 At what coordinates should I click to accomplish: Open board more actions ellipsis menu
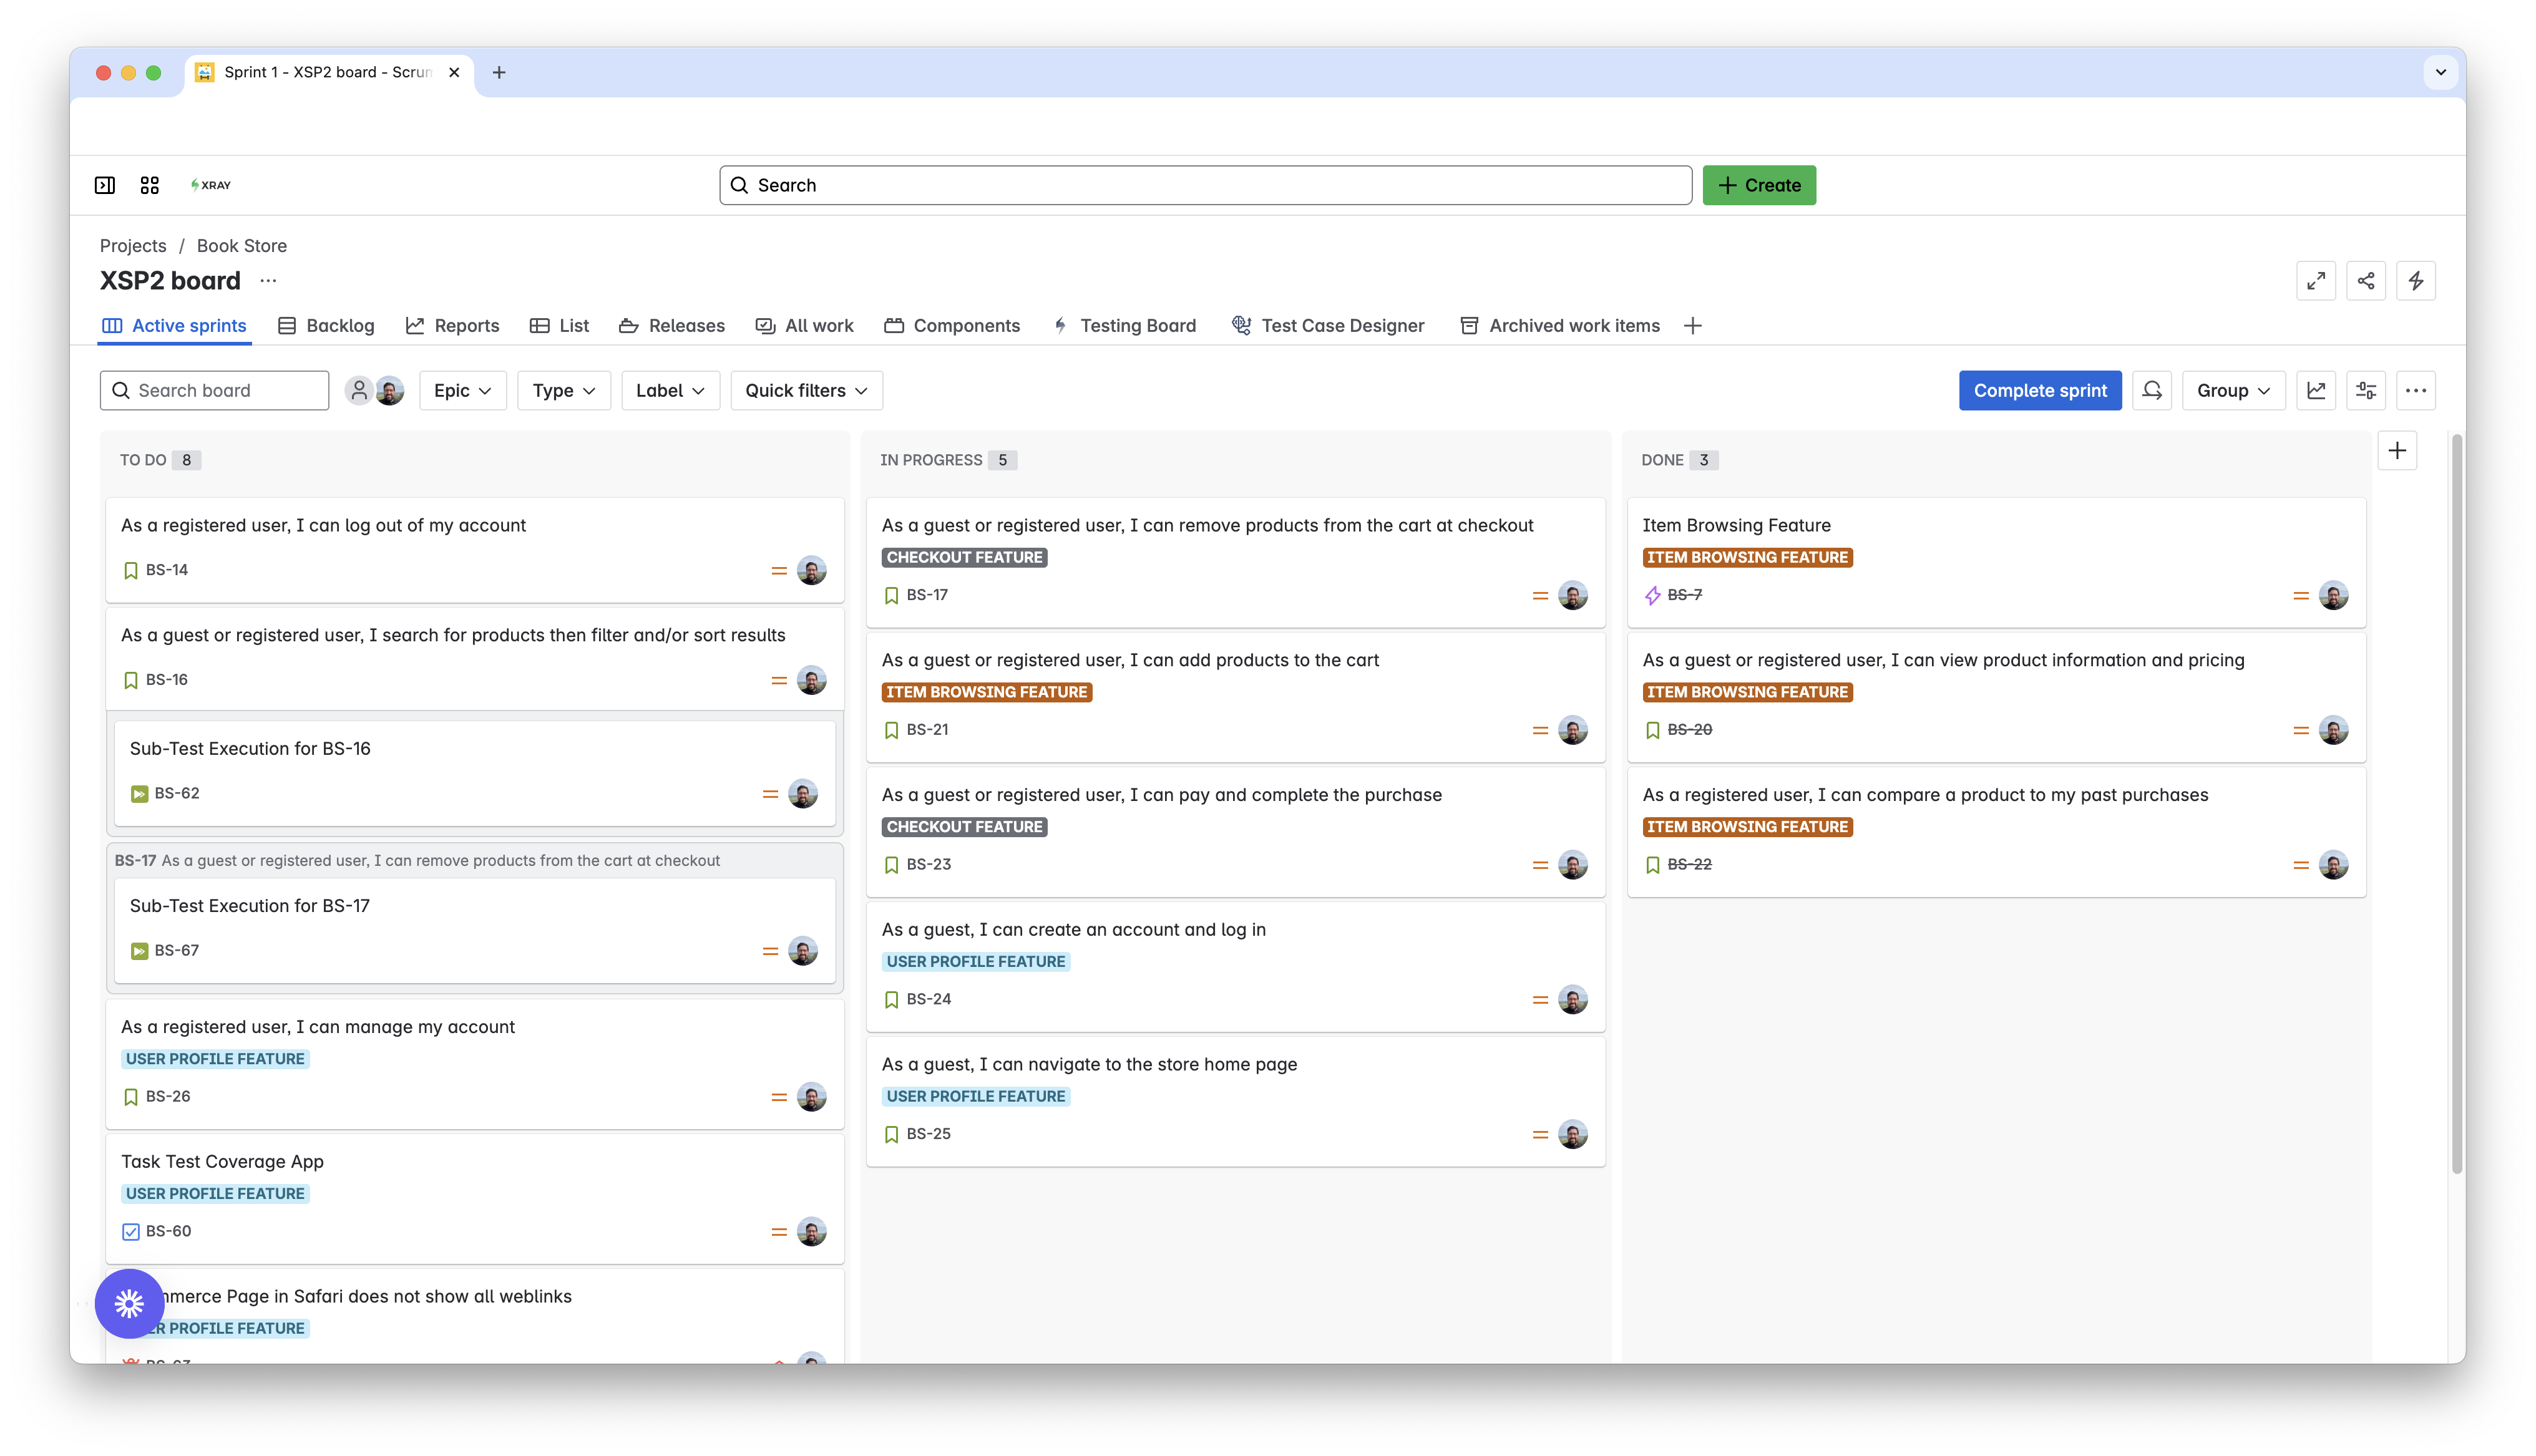coord(2415,390)
